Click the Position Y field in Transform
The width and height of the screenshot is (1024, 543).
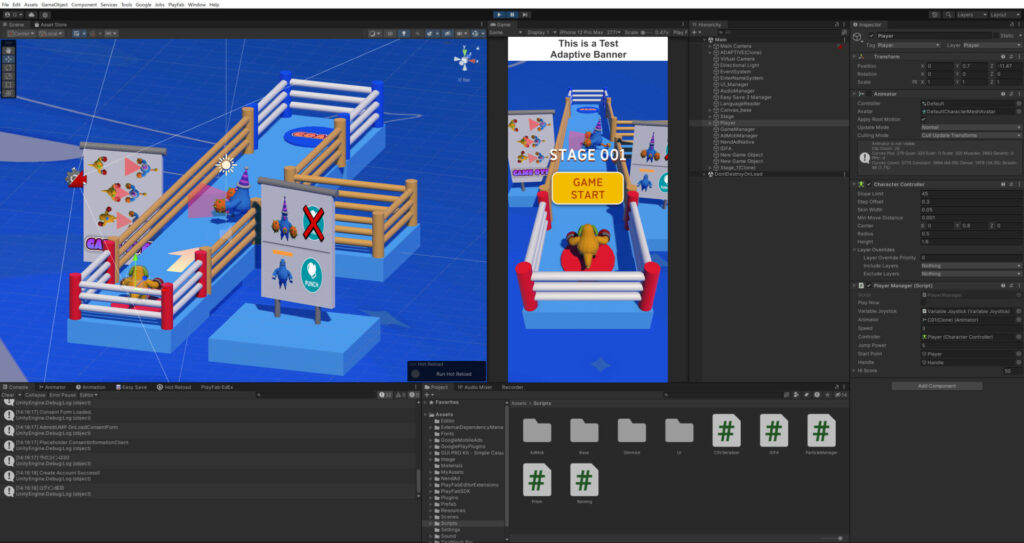pyautogui.click(x=974, y=66)
